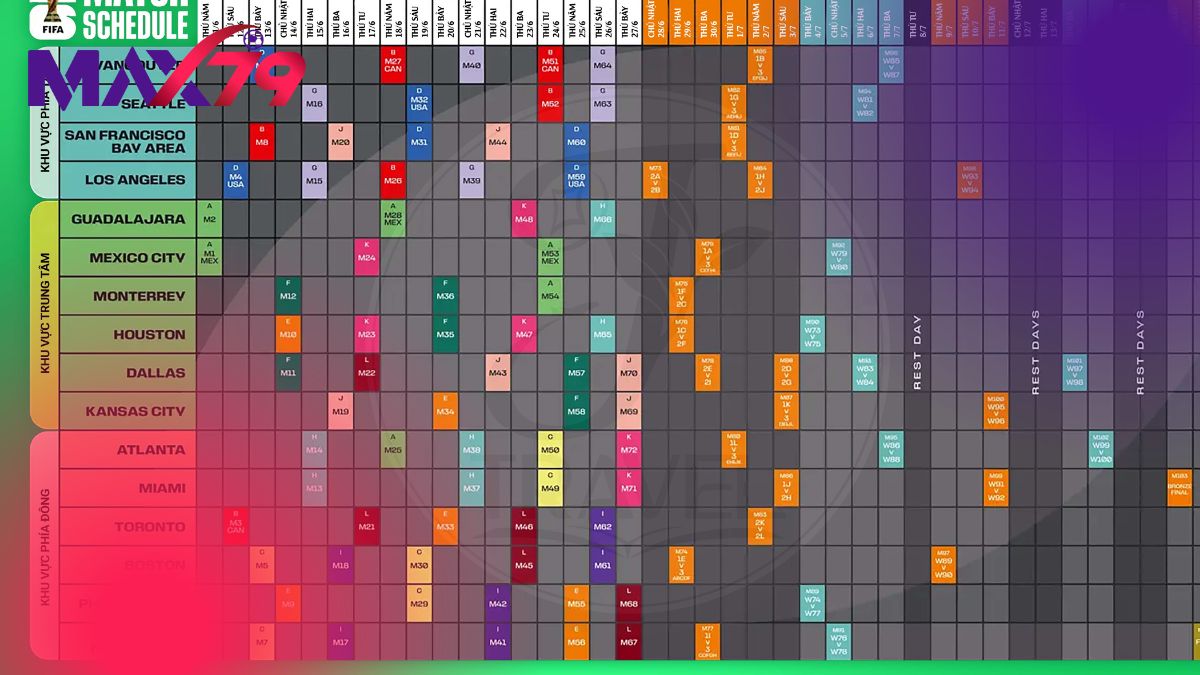Open match cell M16 in Seattle row
The image size is (1200, 675).
pos(315,103)
